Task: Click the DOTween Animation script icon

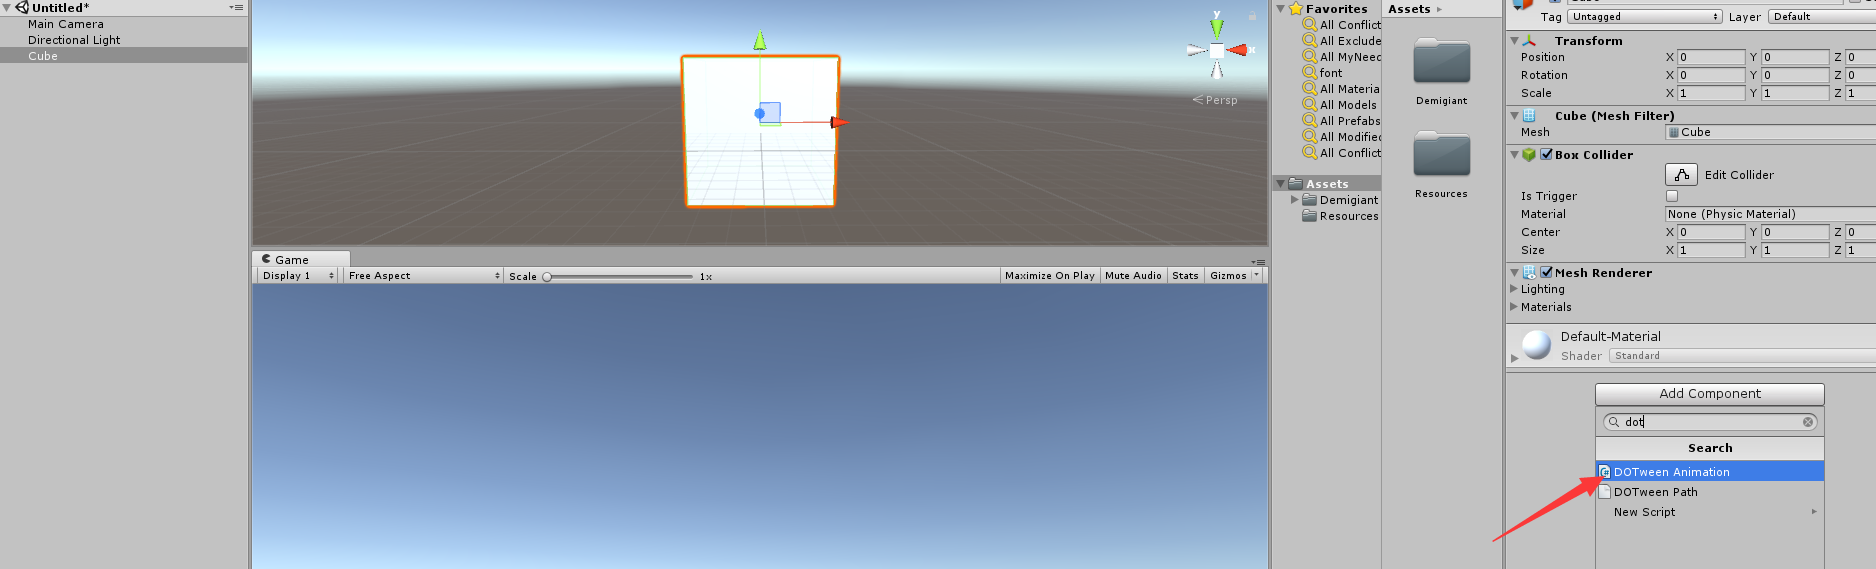Action: pyautogui.click(x=1605, y=472)
